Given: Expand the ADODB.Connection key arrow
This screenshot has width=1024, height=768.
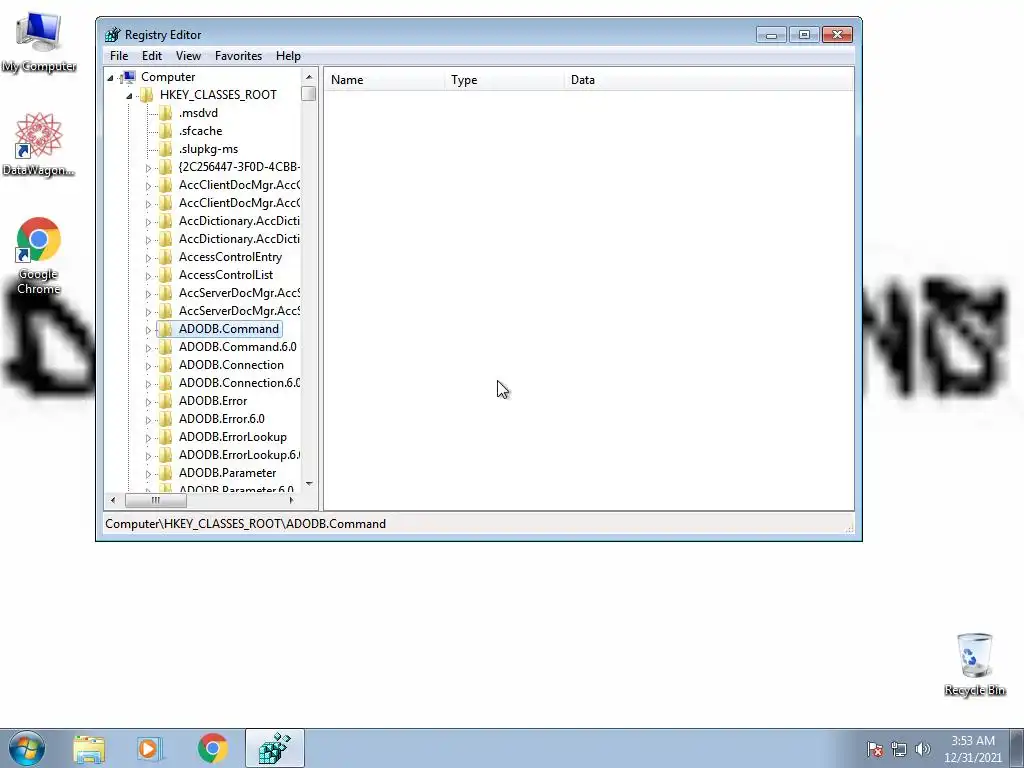Looking at the screenshot, I should coord(148,366).
